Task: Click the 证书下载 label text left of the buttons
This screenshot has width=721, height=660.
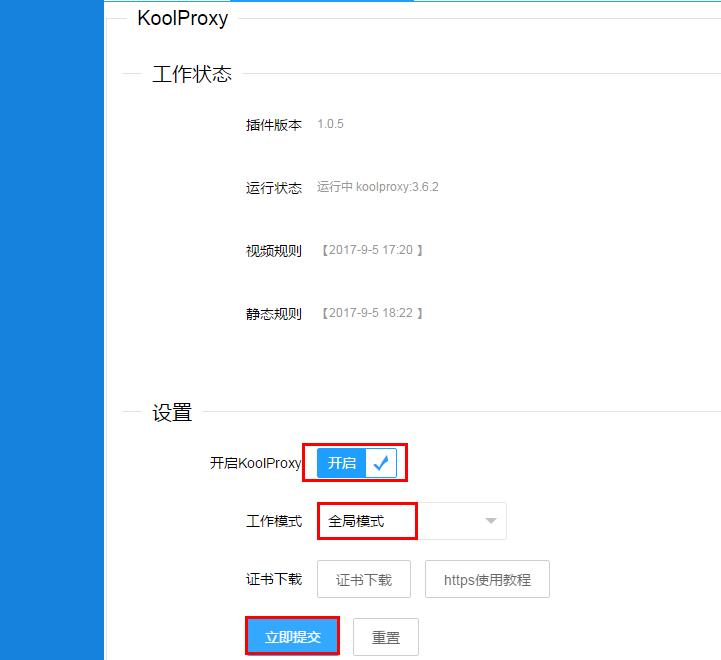Action: pos(274,579)
